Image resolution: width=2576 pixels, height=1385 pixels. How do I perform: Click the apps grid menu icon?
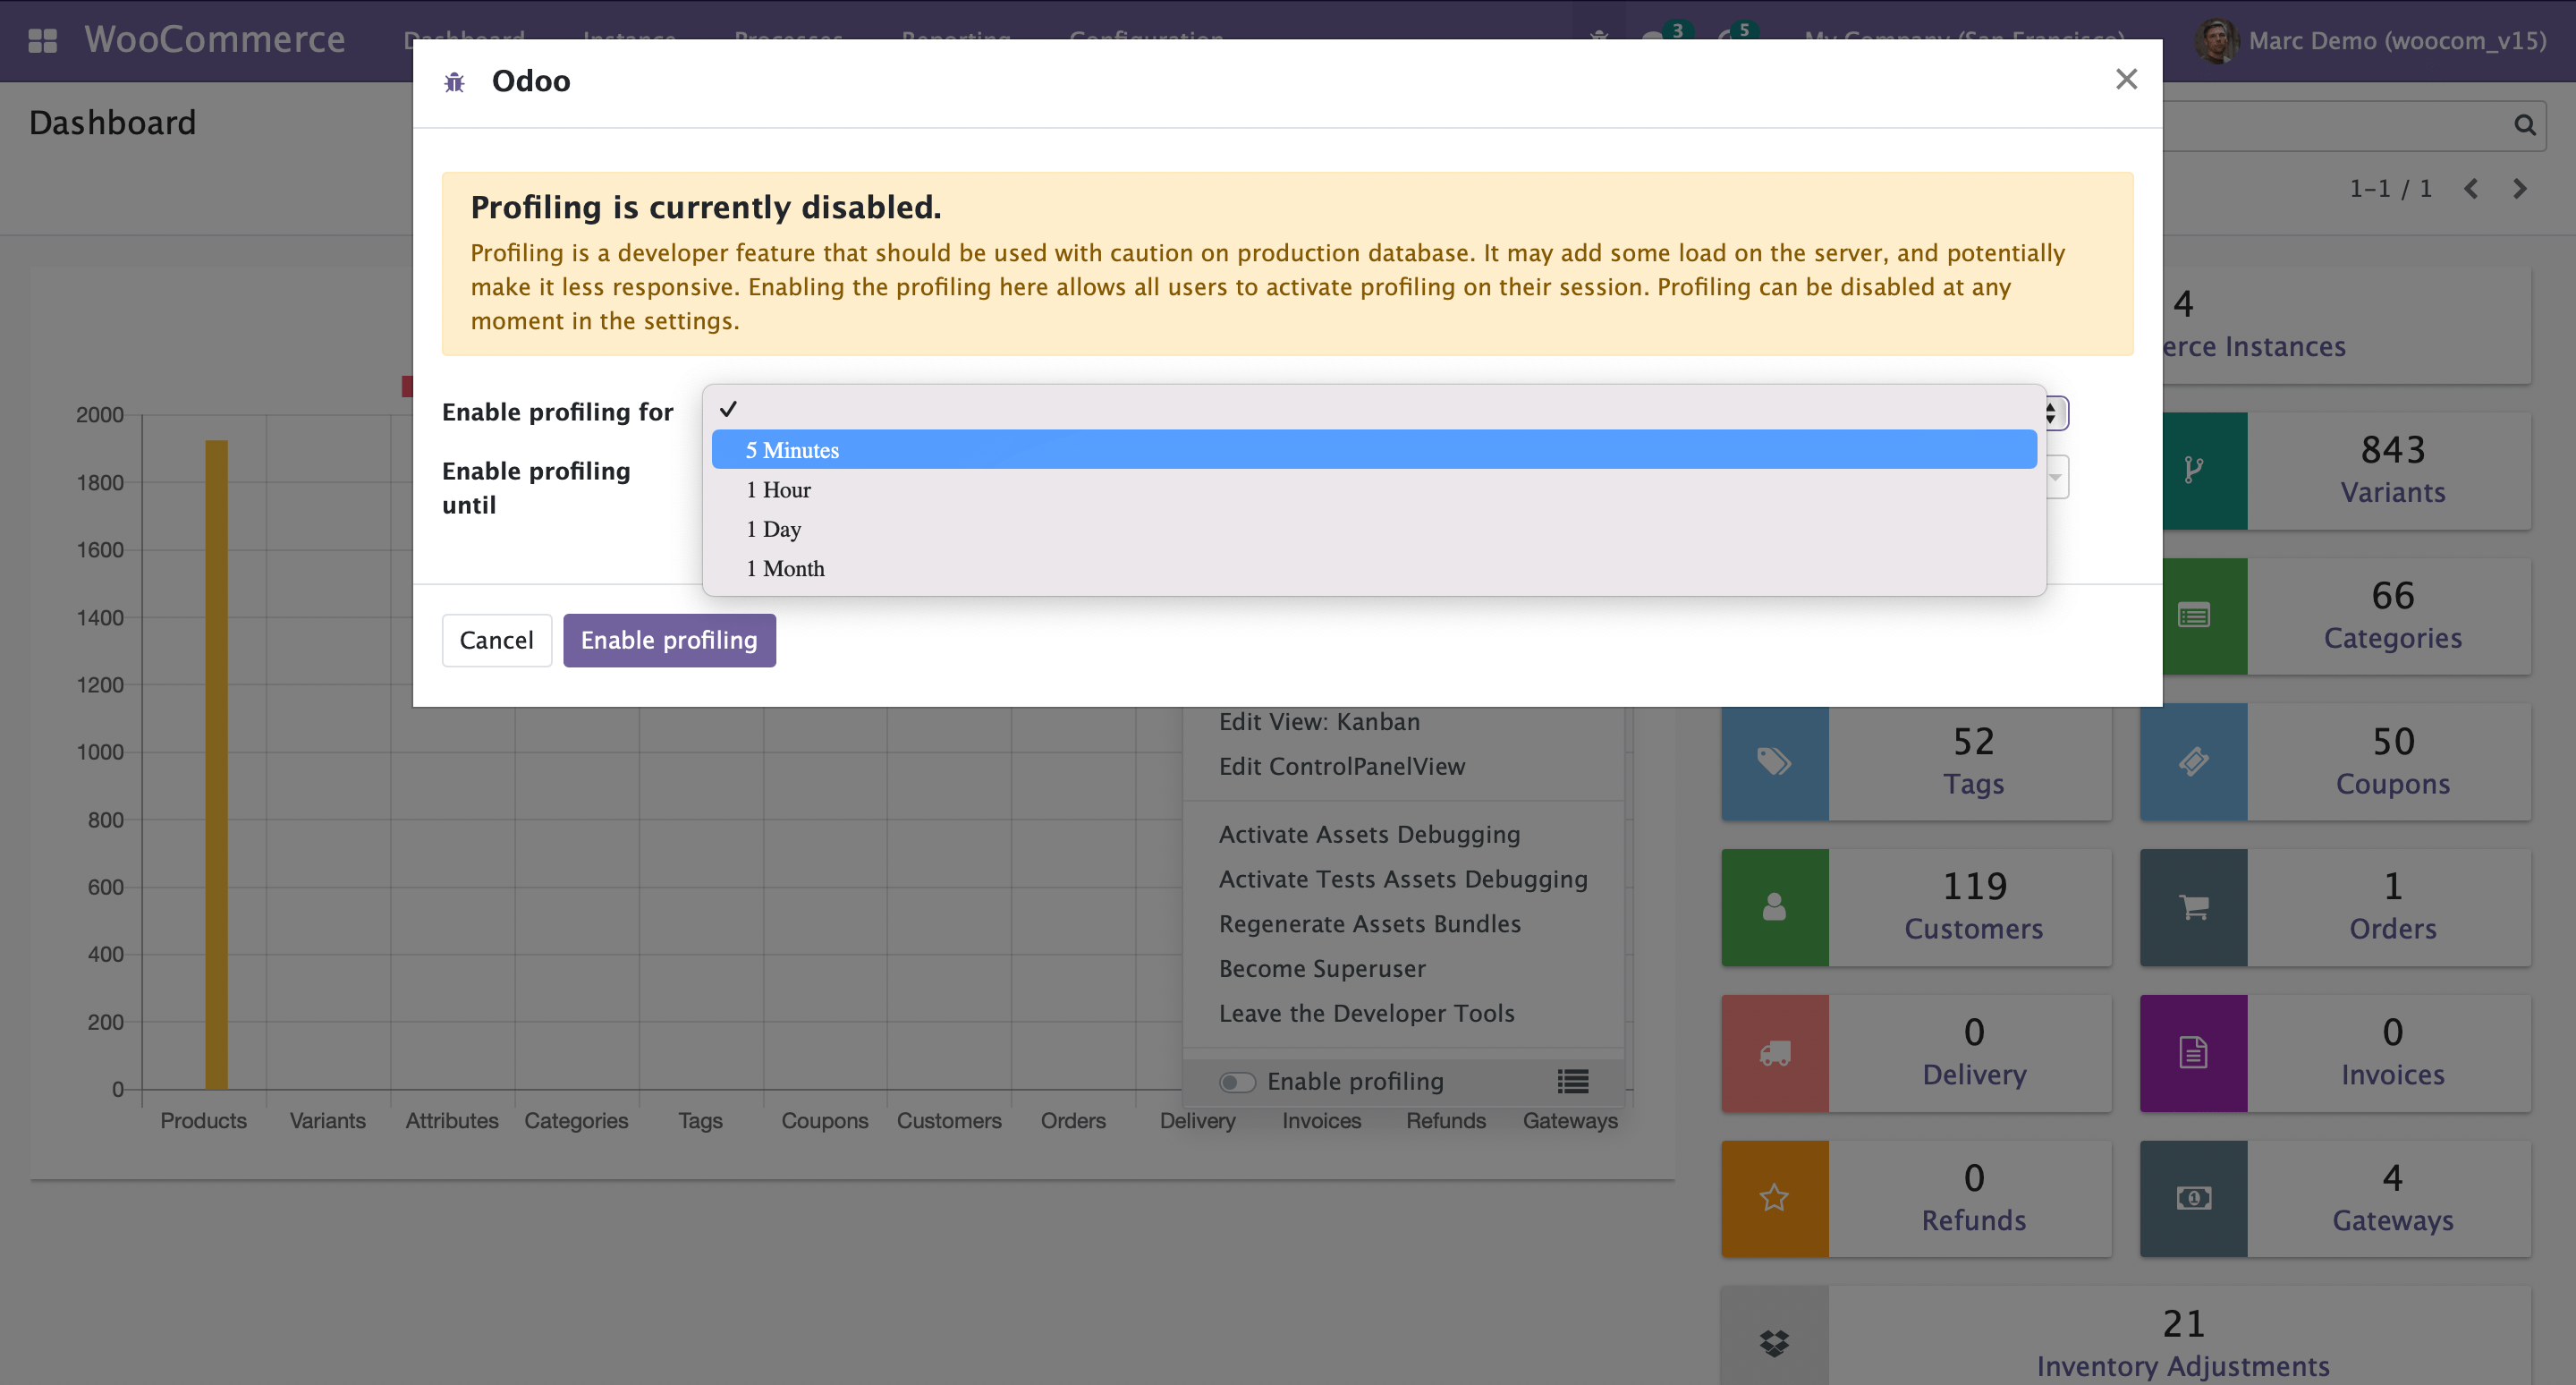tap(42, 40)
